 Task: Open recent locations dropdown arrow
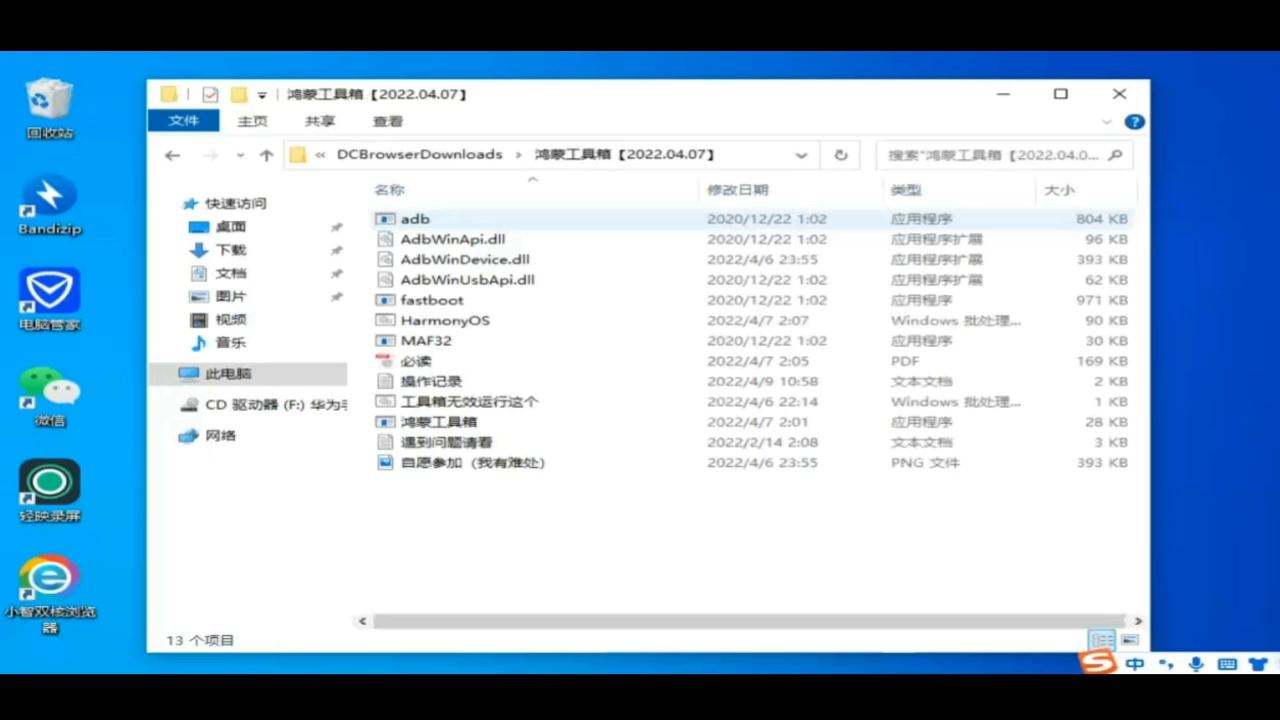pos(240,155)
